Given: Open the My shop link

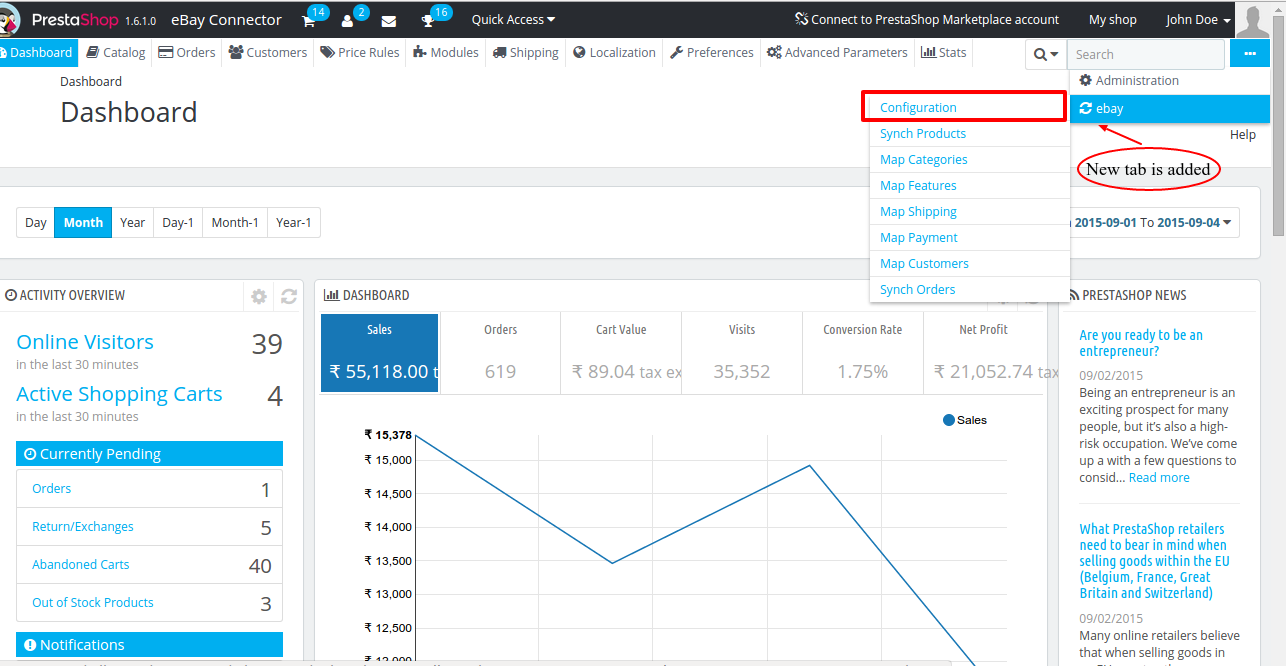Looking at the screenshot, I should [x=1113, y=20].
